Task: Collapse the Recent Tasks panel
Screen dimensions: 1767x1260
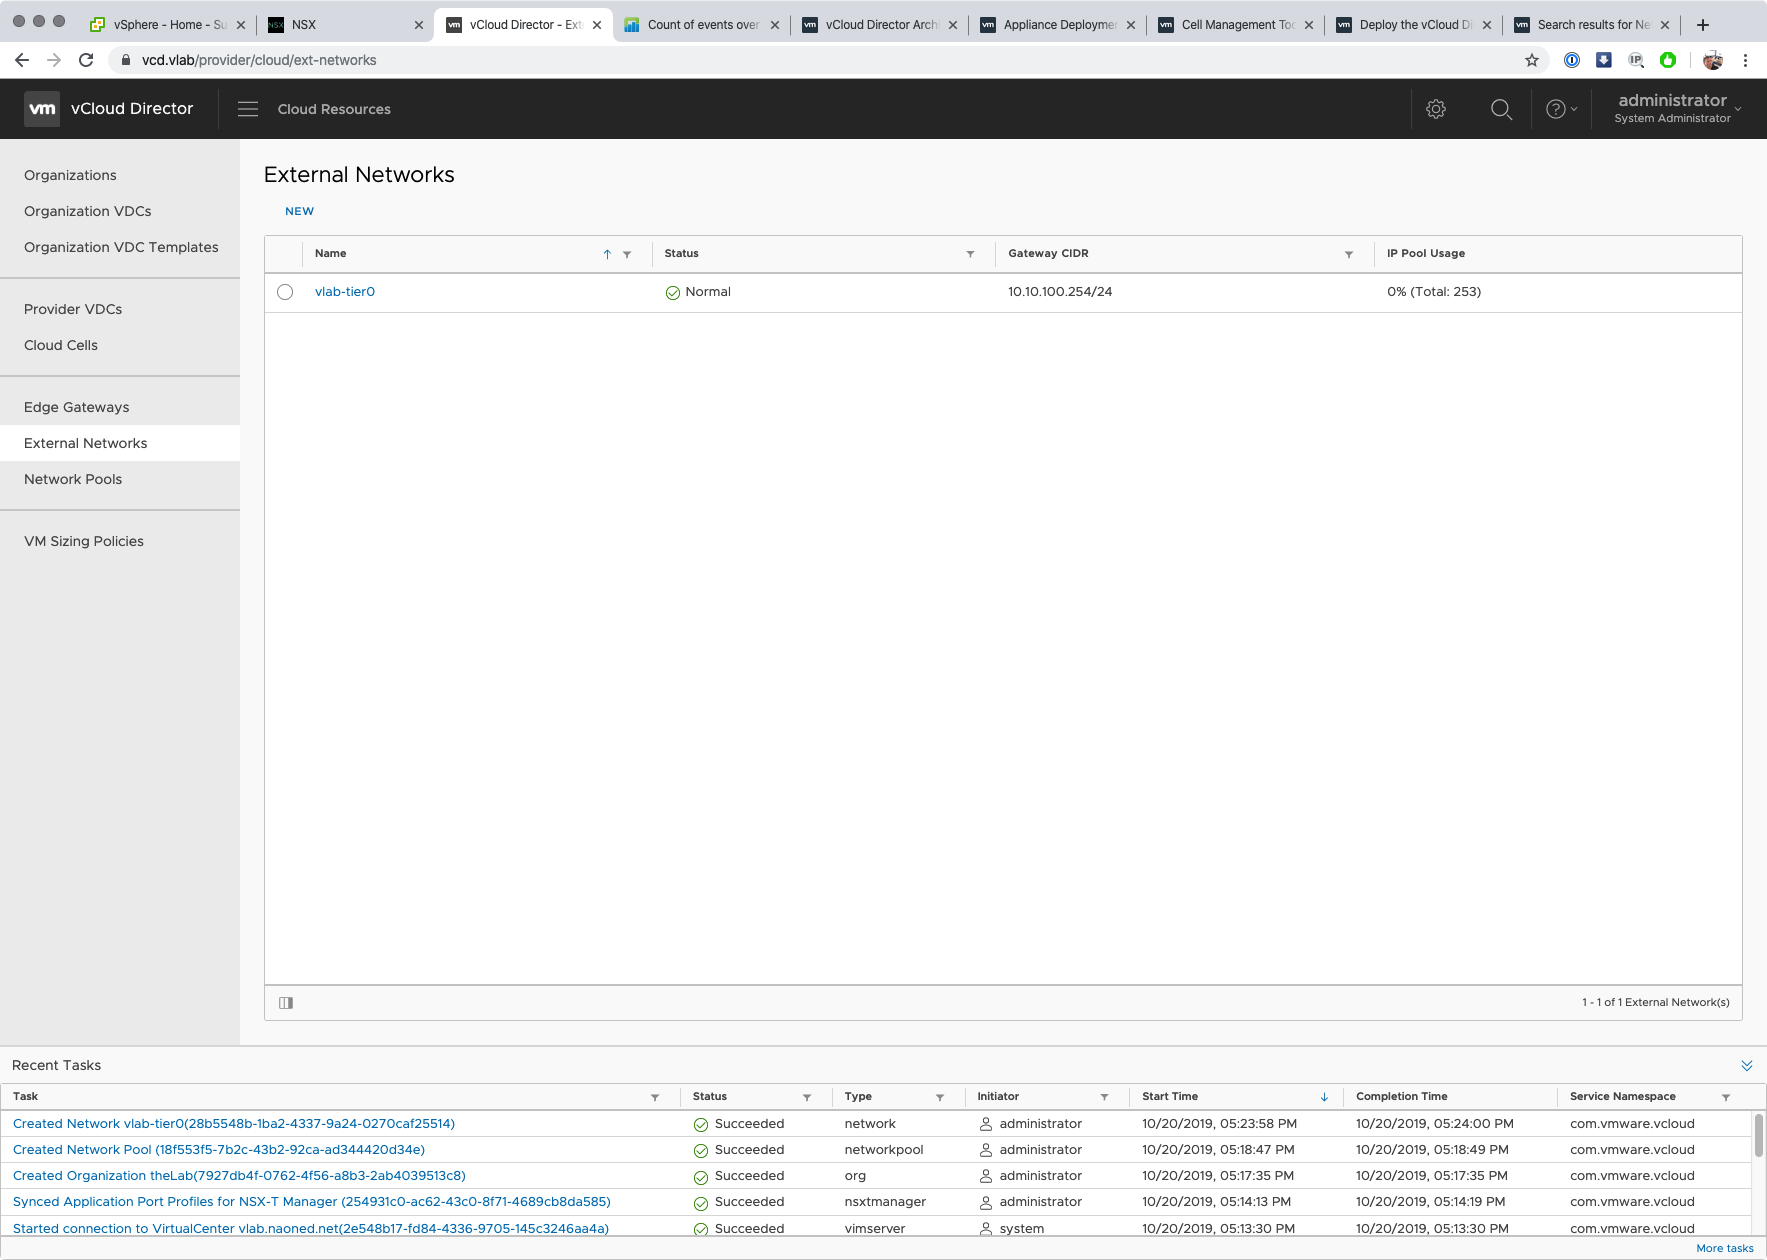Action: tap(1746, 1066)
